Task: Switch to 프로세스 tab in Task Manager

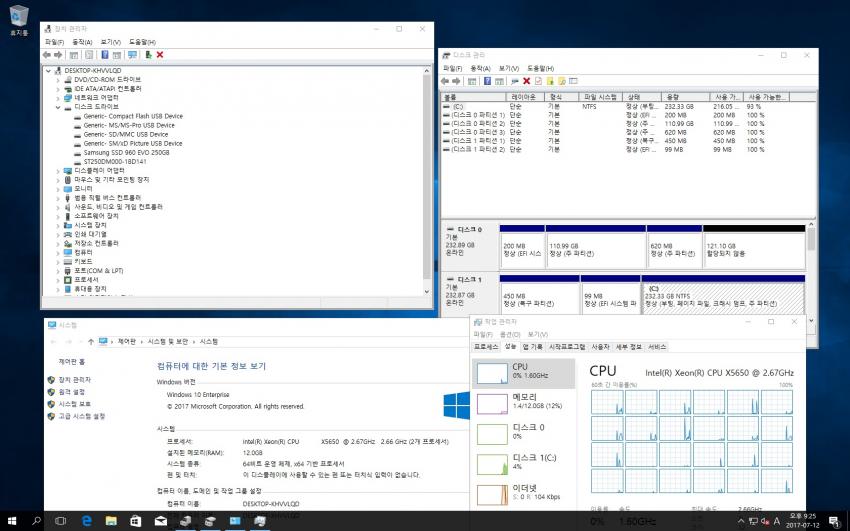Action: click(x=486, y=347)
